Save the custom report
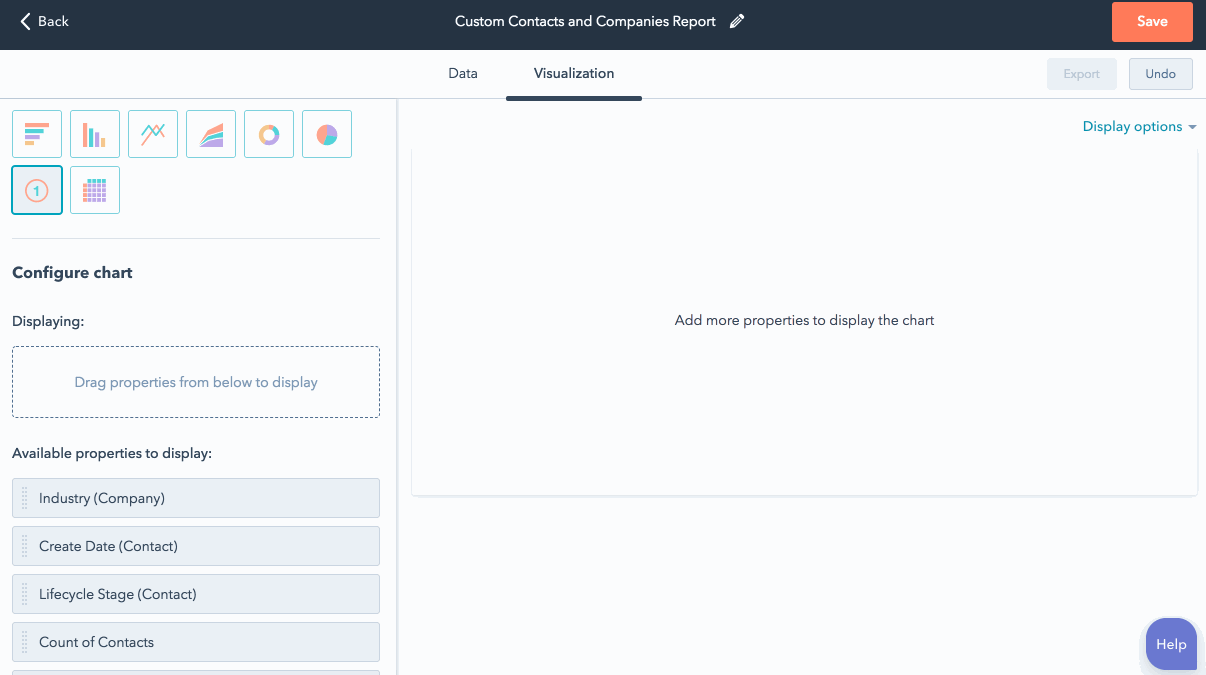The width and height of the screenshot is (1206, 675). pyautogui.click(x=1152, y=22)
